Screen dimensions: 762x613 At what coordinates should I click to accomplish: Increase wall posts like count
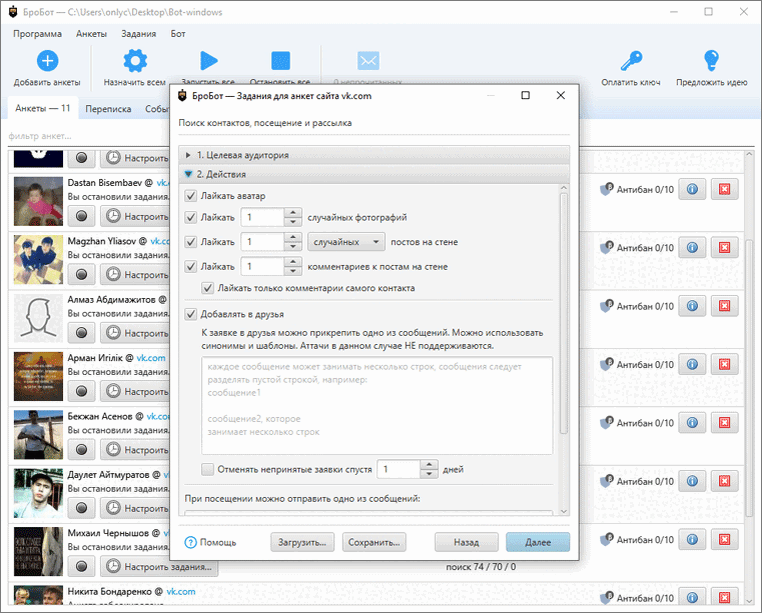tap(293, 237)
